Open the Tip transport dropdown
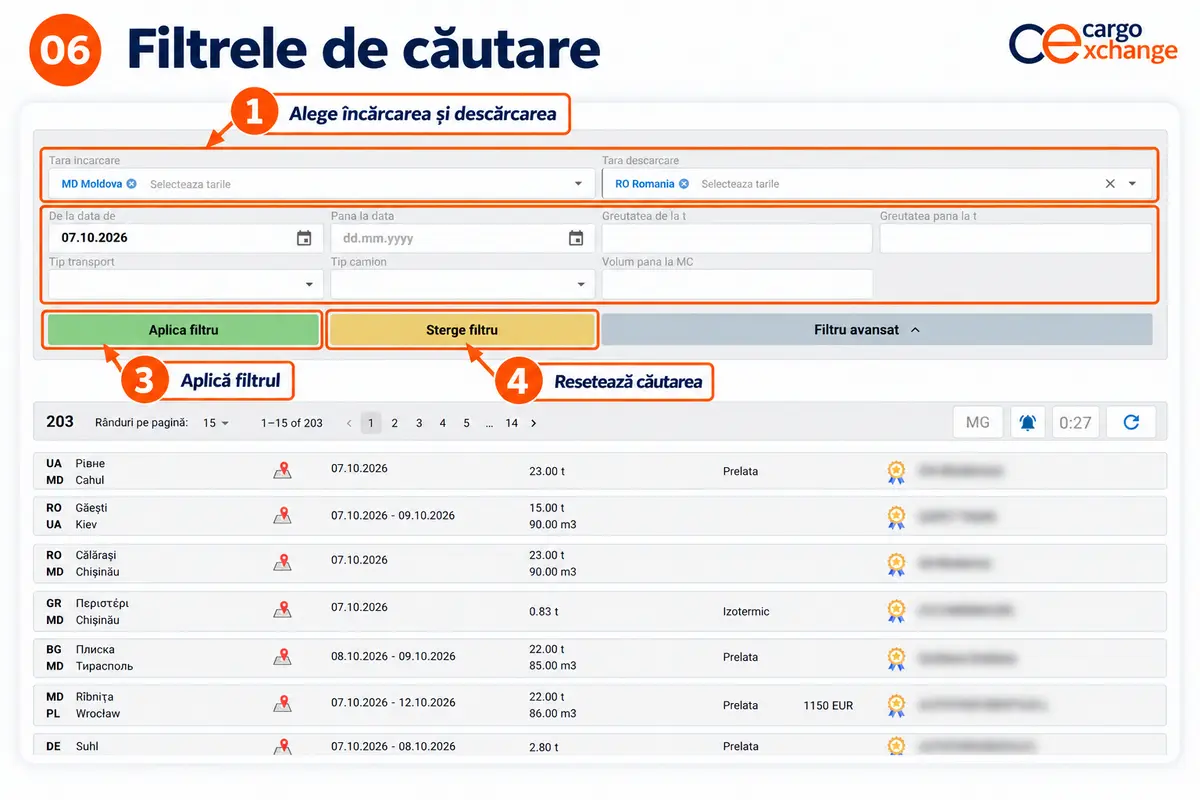Image resolution: width=1200 pixels, height=800 pixels. pos(185,284)
